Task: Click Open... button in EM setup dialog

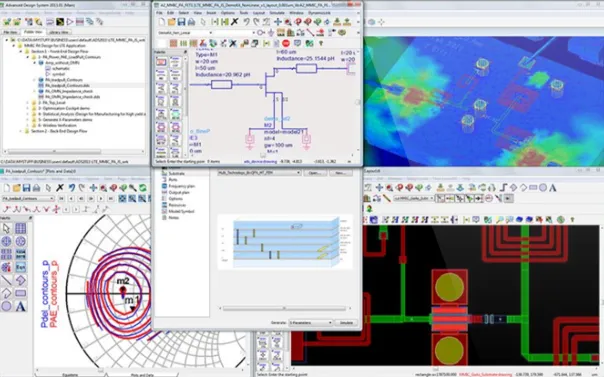Action: point(315,173)
